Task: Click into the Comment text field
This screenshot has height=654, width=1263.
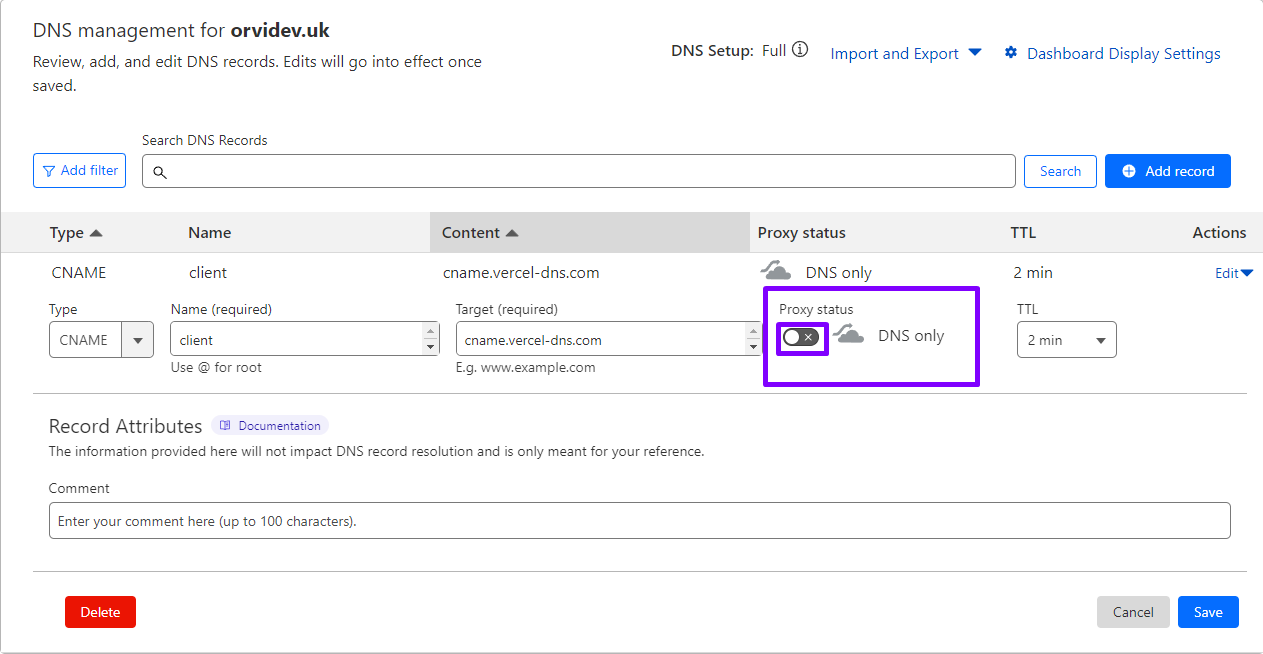Action: pos(639,521)
